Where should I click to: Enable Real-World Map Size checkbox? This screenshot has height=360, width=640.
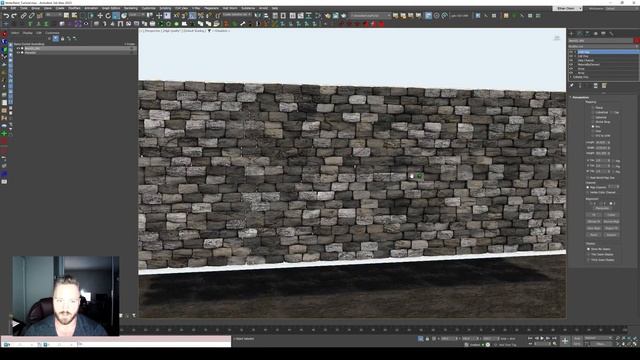pyautogui.click(x=588, y=178)
